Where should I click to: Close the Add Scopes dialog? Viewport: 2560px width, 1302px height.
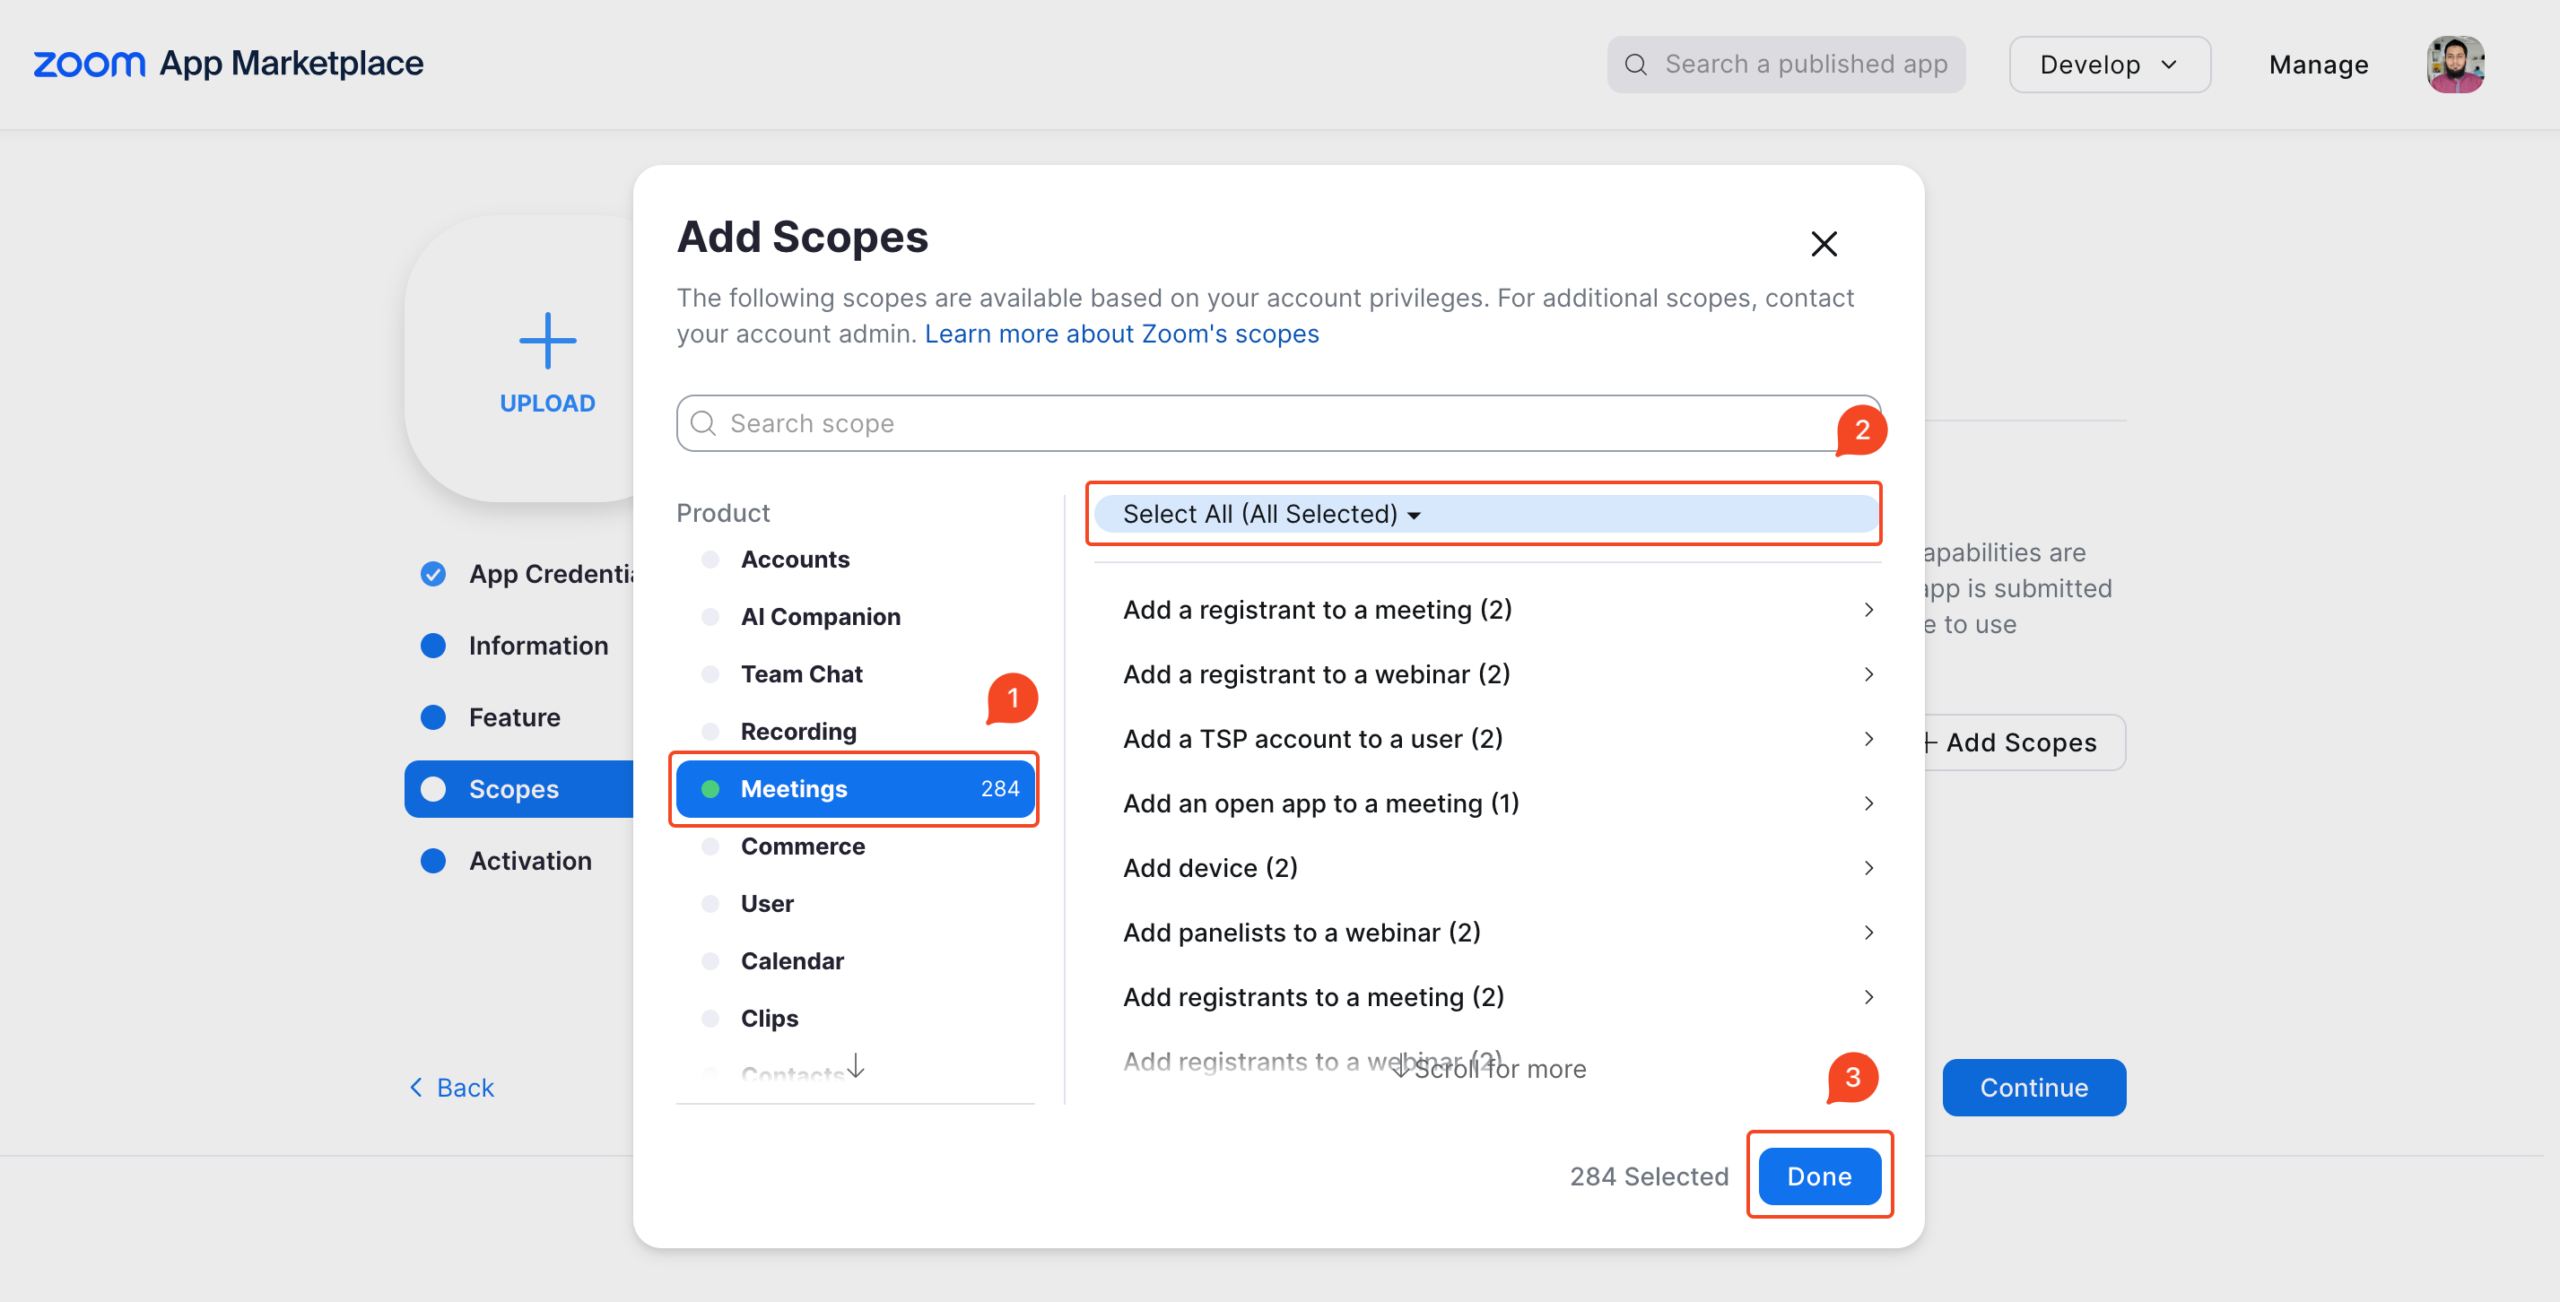1824,244
